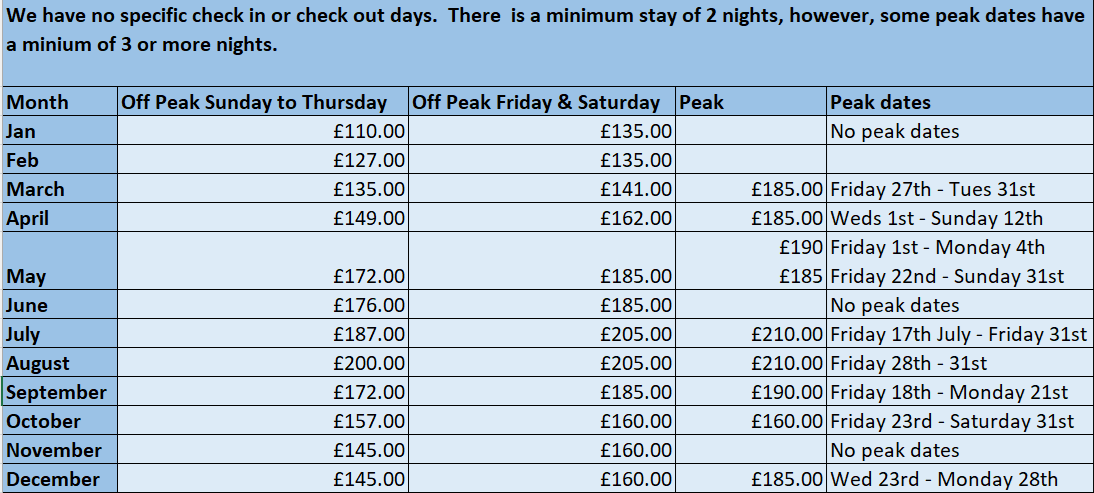This screenshot has width=1094, height=493.
Task: Click the Feb £127.00 price cell
Action: click(x=263, y=160)
